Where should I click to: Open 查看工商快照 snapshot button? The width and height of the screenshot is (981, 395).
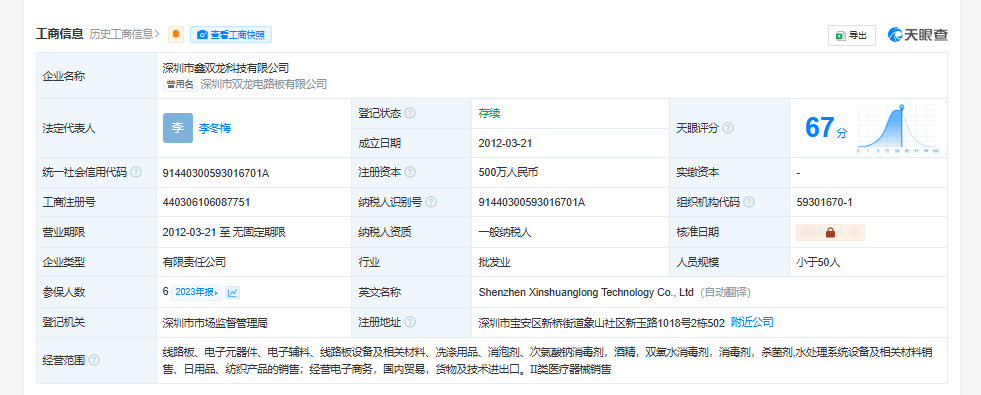point(231,34)
